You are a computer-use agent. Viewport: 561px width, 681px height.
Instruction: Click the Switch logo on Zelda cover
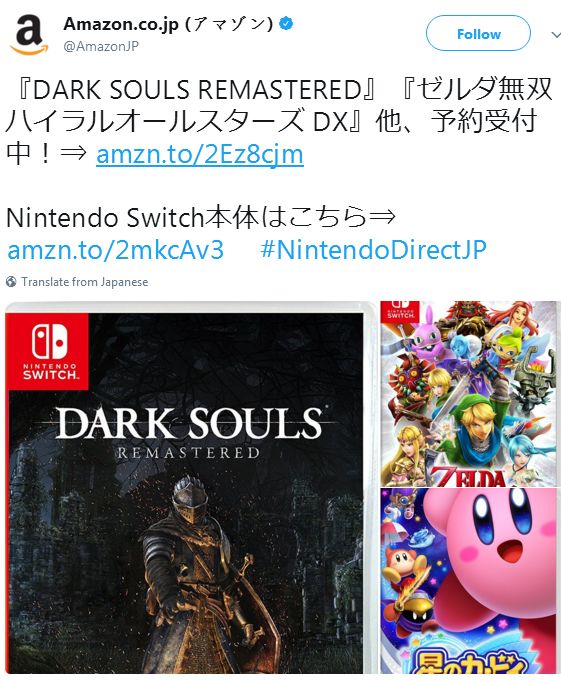pyautogui.click(x=400, y=311)
